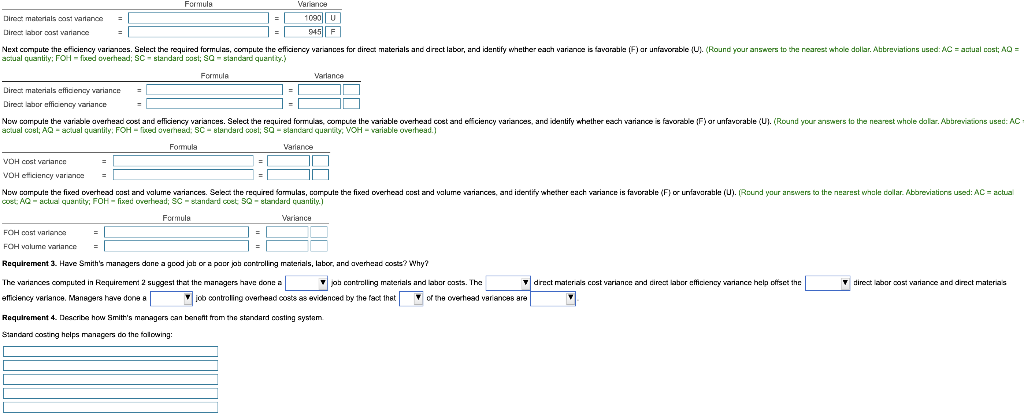The image size is (1024, 420).
Task: Click the F box for Direct labor cost variance
Action: [333, 32]
